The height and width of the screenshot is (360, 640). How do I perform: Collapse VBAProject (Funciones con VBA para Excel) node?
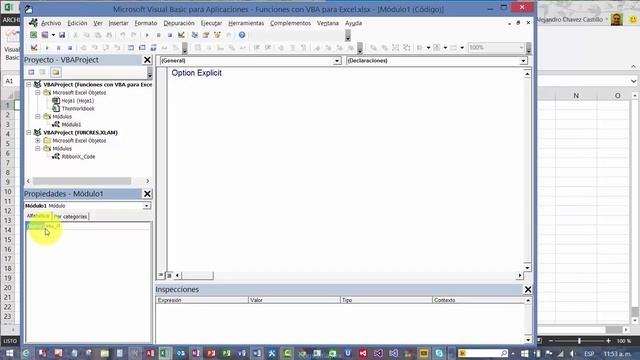[29, 84]
